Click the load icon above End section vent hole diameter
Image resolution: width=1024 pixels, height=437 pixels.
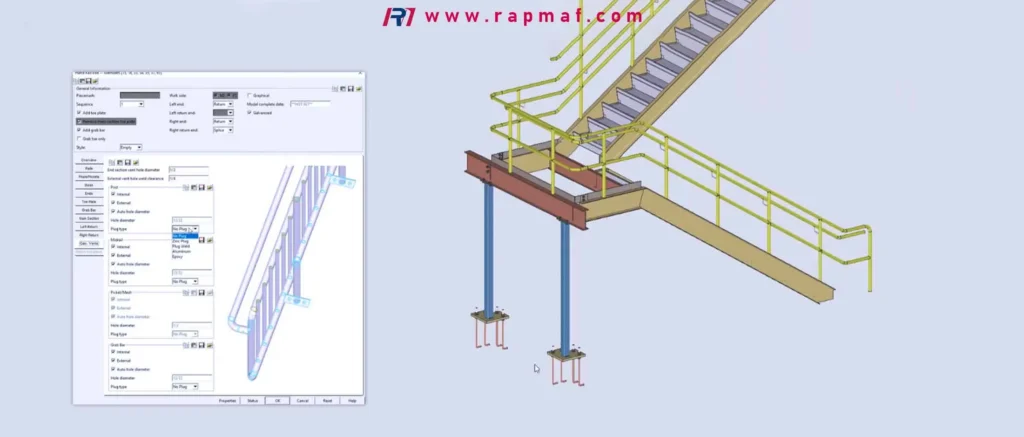click(120, 163)
